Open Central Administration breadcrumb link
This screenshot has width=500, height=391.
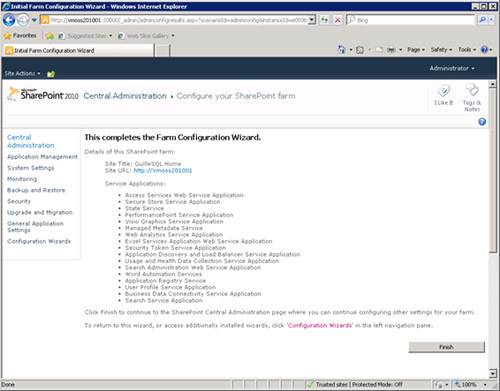(125, 96)
